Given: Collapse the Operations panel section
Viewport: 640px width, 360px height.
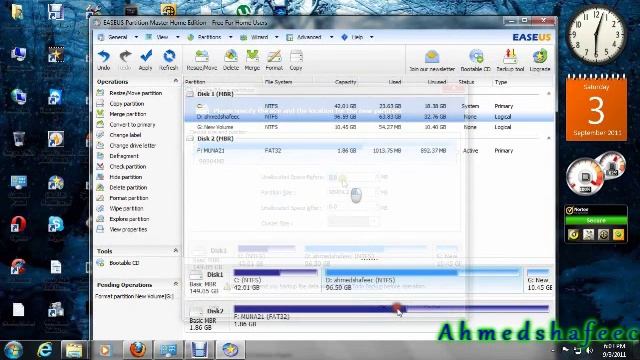Looking at the screenshot, I should pos(176,81).
